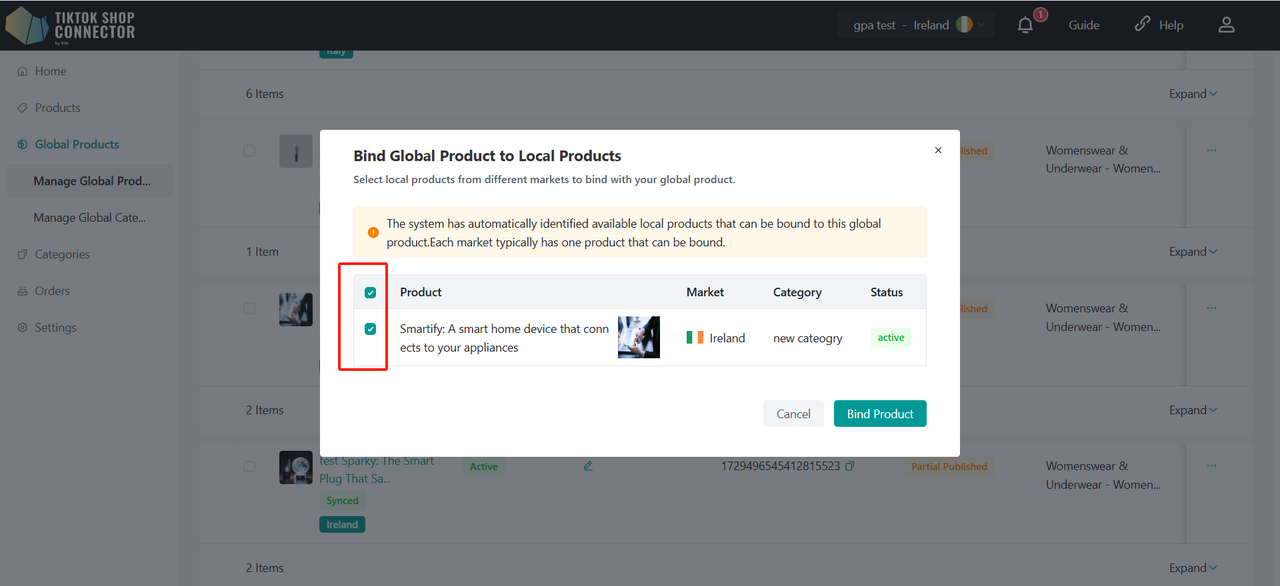Open the user profile icon
Screen dimensions: 1280x586
1227,25
